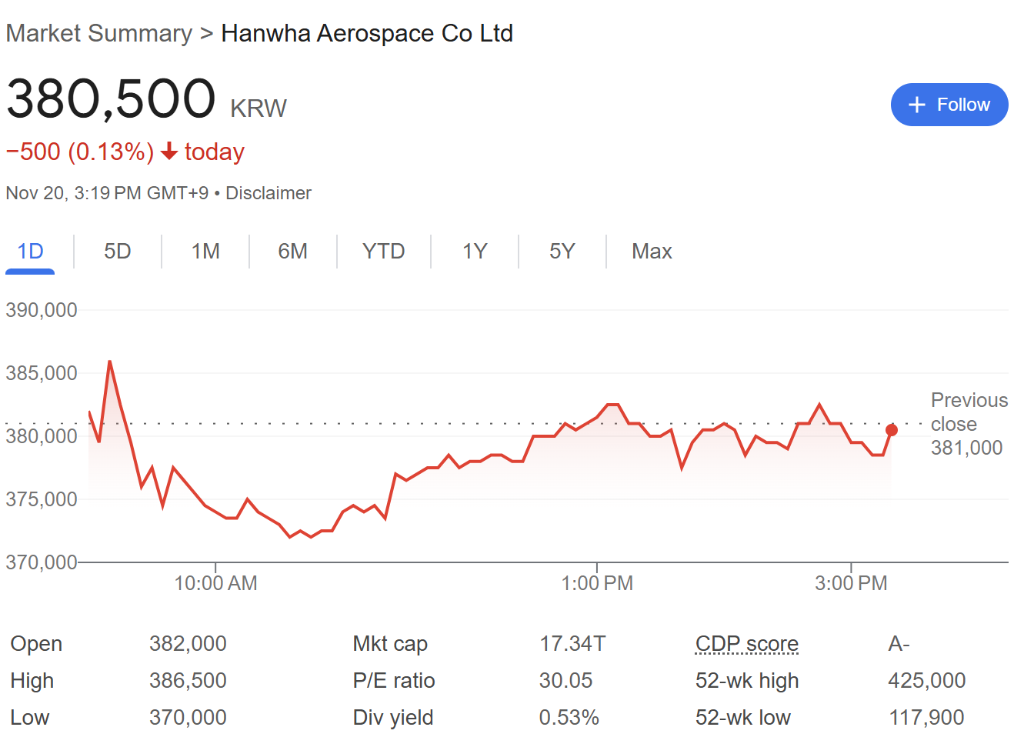
Task: Click the Follow button
Action: tap(949, 105)
